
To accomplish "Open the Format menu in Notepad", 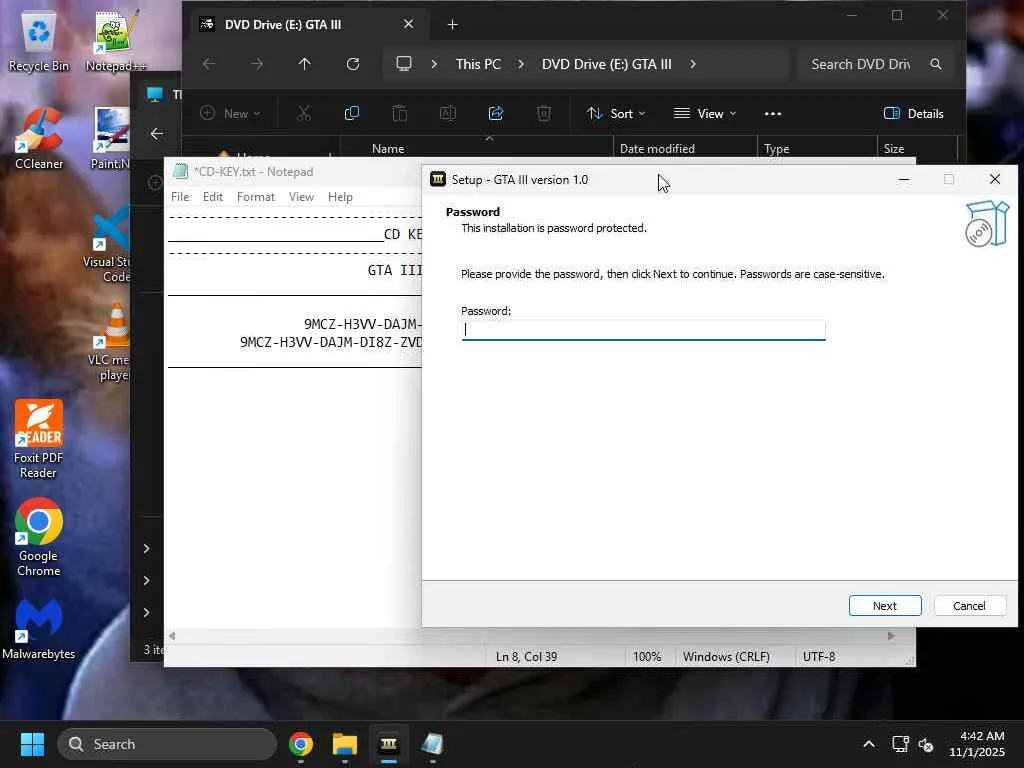I will (256, 197).
